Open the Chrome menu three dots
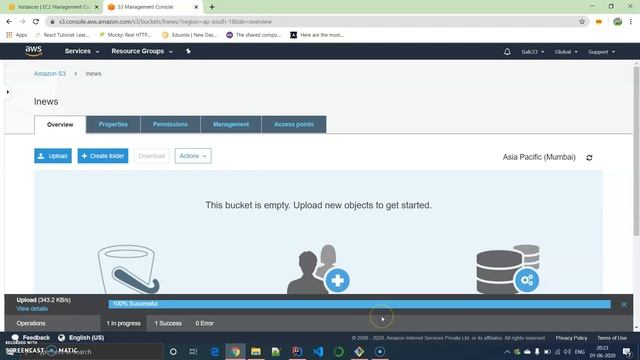 tap(631, 22)
